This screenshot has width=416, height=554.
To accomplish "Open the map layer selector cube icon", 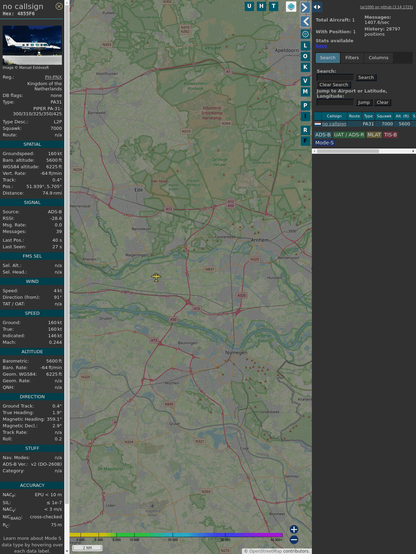I will click(291, 6).
